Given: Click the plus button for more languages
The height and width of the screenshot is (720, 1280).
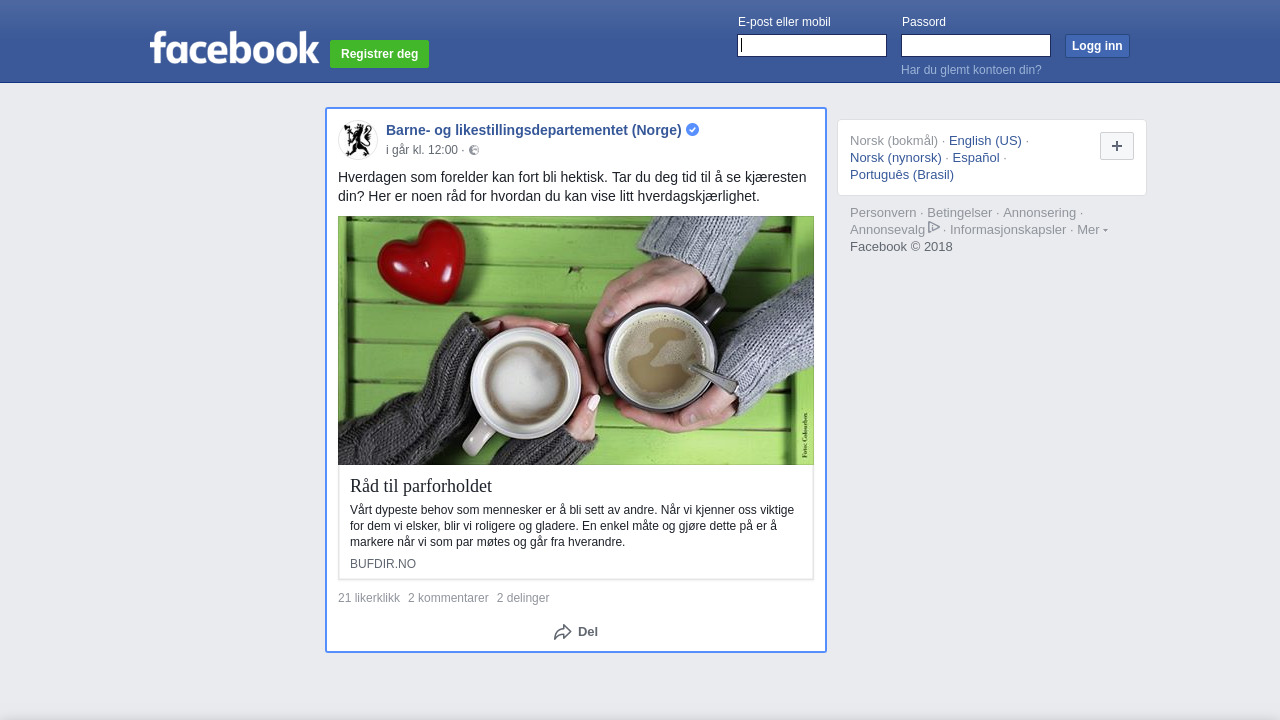Looking at the screenshot, I should click(1116, 146).
